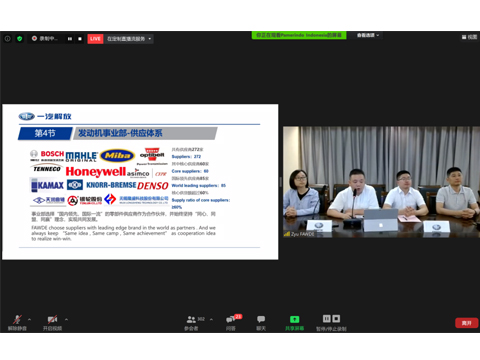
Task: Click the red Leave meeting button
Action: pyautogui.click(x=467, y=323)
